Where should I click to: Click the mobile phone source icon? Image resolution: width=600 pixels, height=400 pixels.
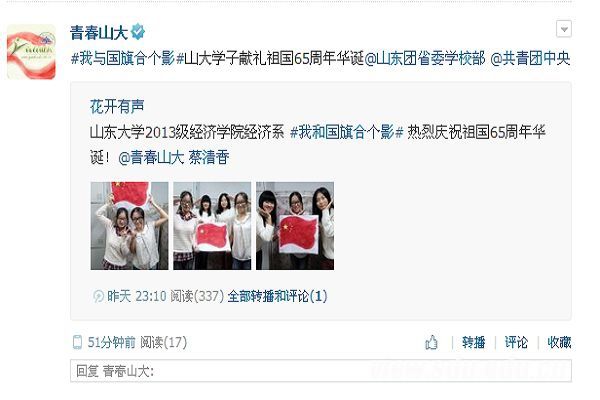77,342
